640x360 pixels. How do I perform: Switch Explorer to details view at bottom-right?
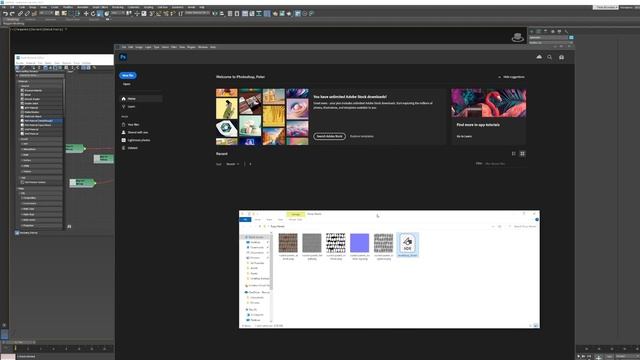(531, 325)
